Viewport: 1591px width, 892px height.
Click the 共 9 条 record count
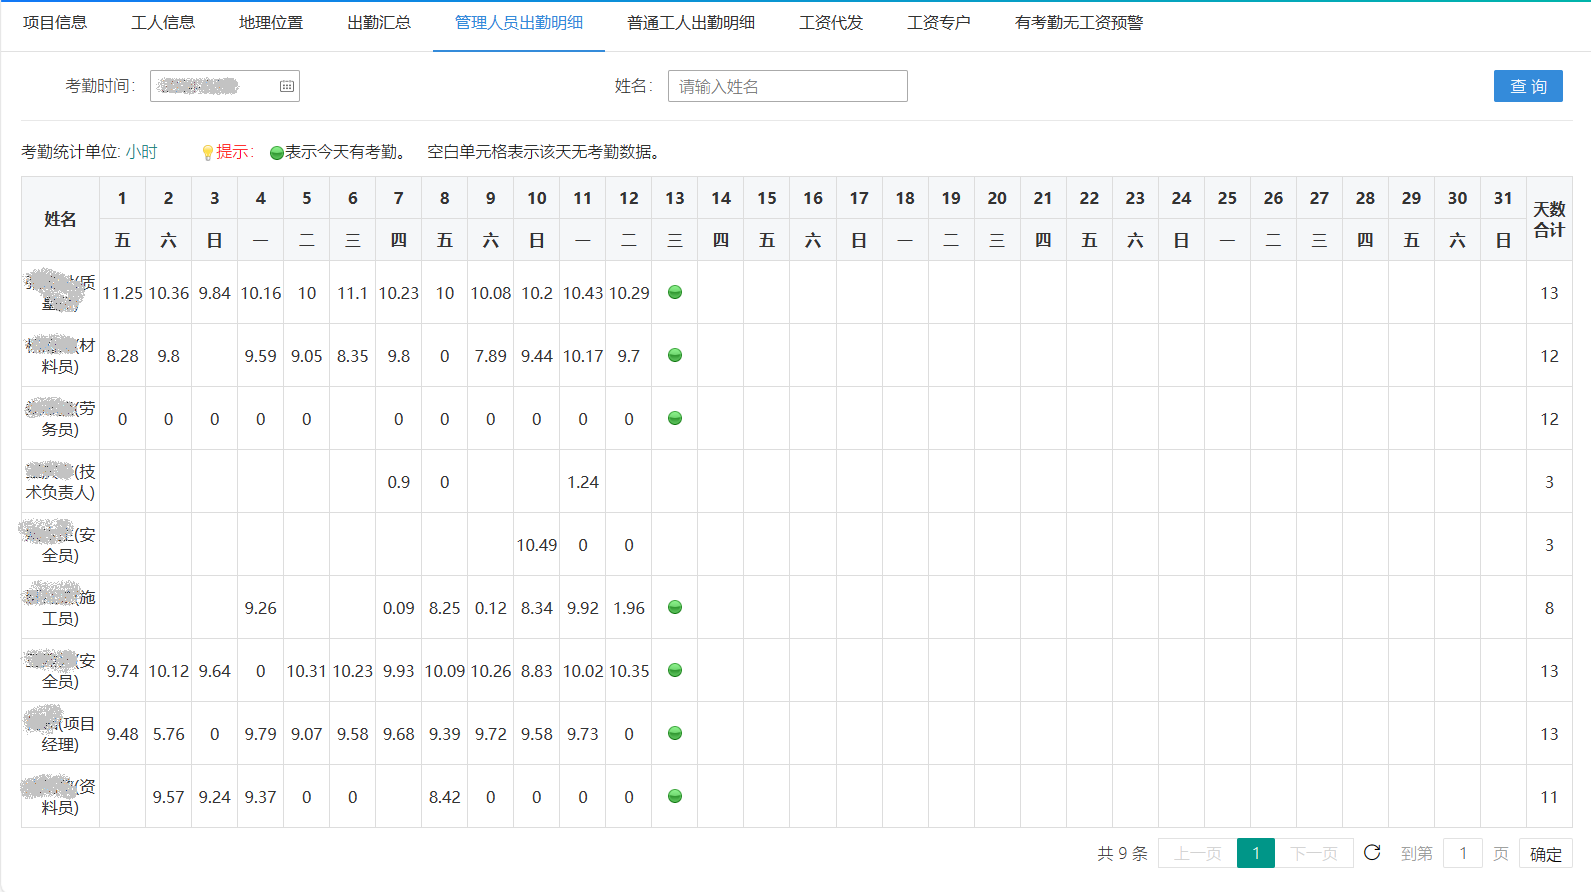click(x=1122, y=853)
